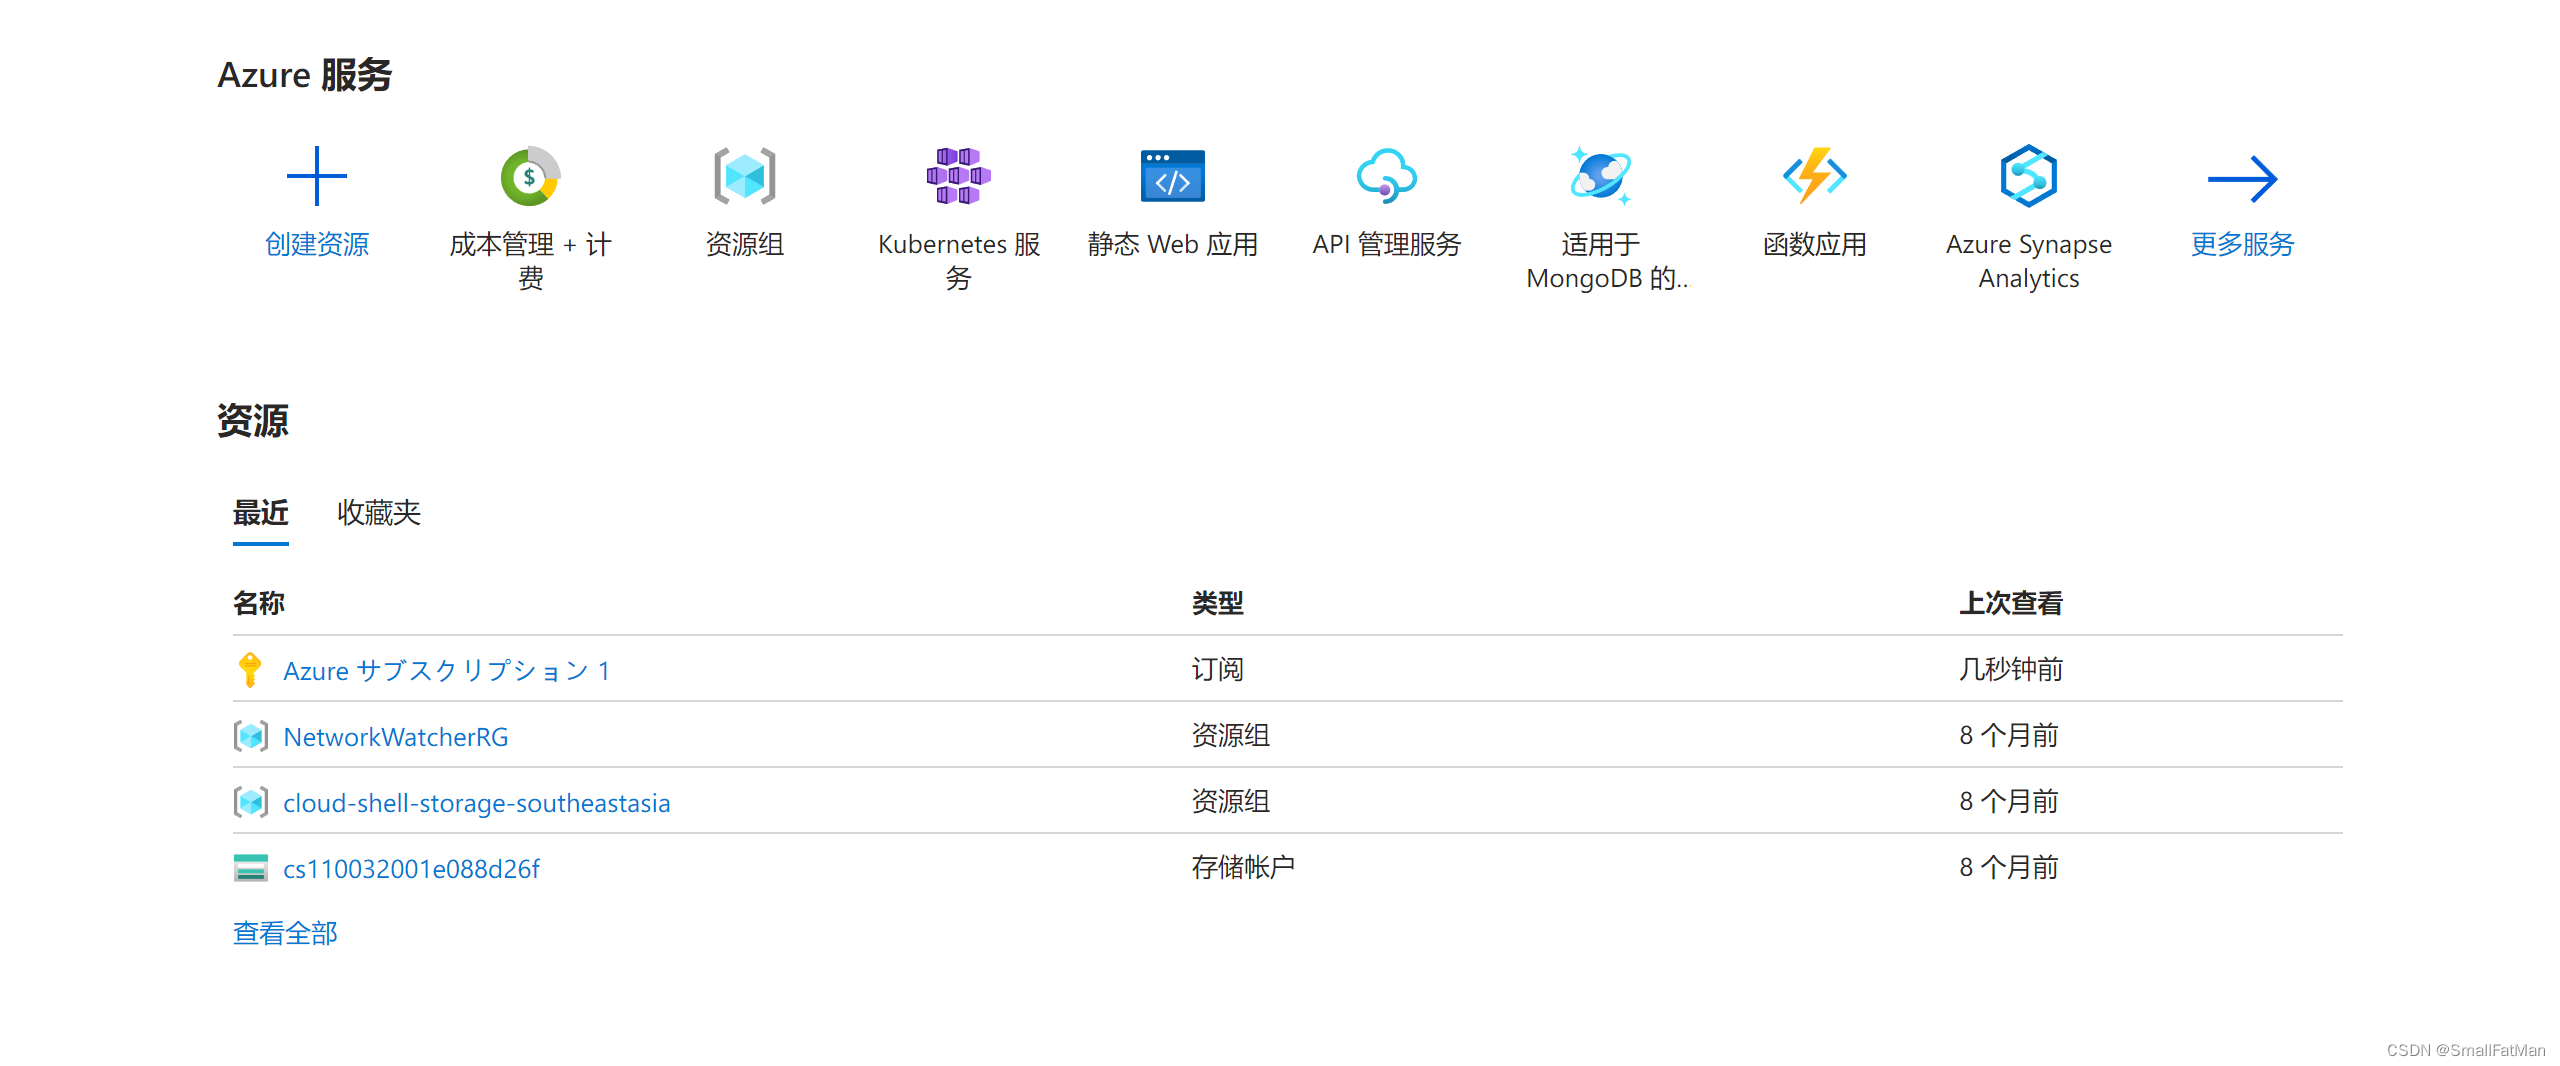Click the 更多服务 arrow icon
The height and width of the screenshot is (1066, 2560).
click(x=2242, y=179)
